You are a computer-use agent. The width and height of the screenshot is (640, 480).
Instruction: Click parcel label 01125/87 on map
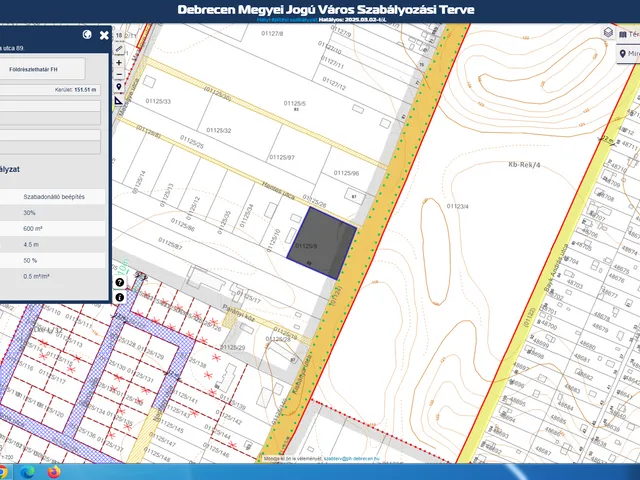pos(170,244)
